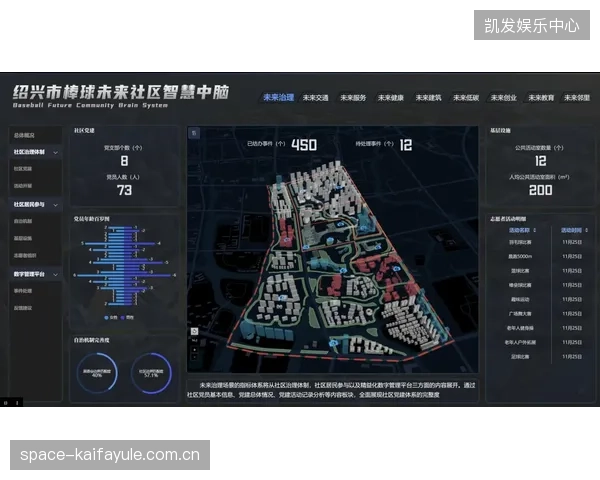This screenshot has width=600, height=480.
Task: Sort the table by 活动名称 sort icon
Action: [x=535, y=230]
